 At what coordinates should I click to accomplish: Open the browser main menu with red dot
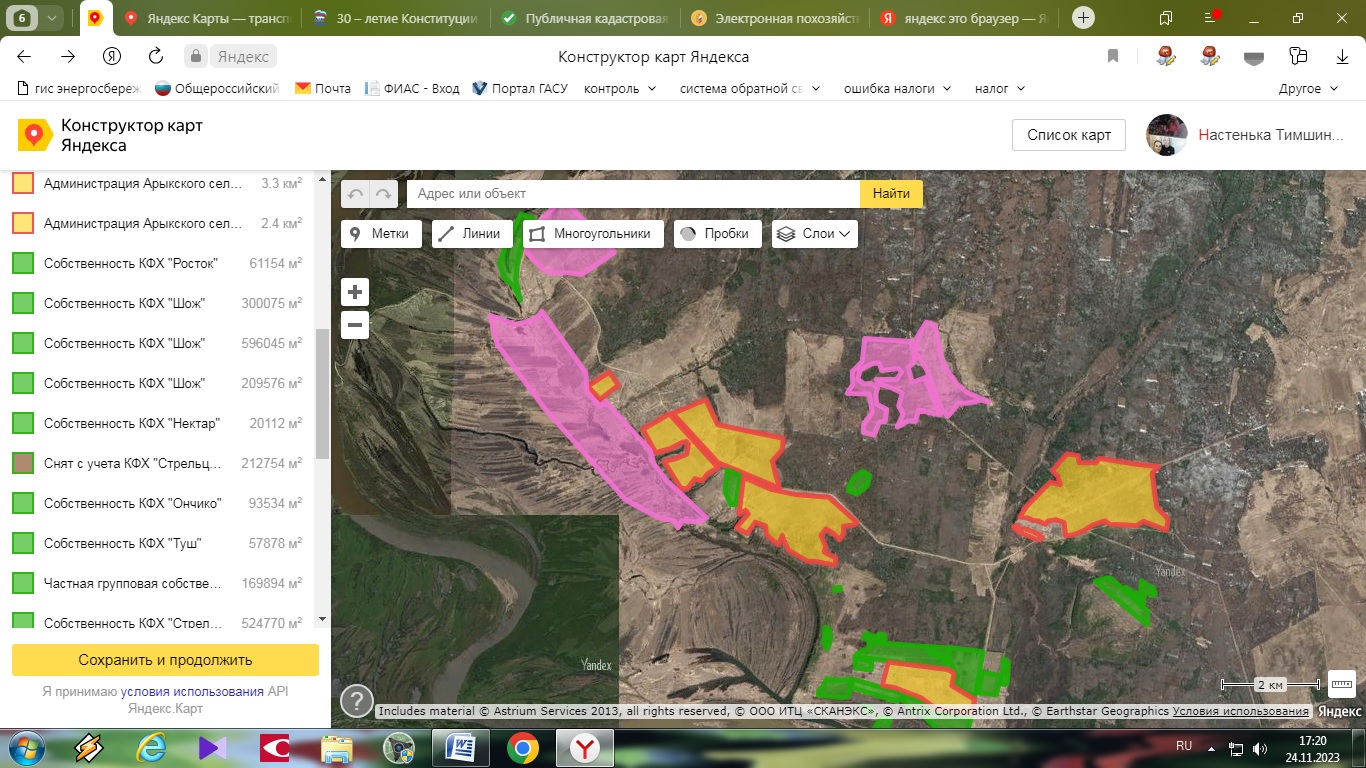pyautogui.click(x=1211, y=18)
